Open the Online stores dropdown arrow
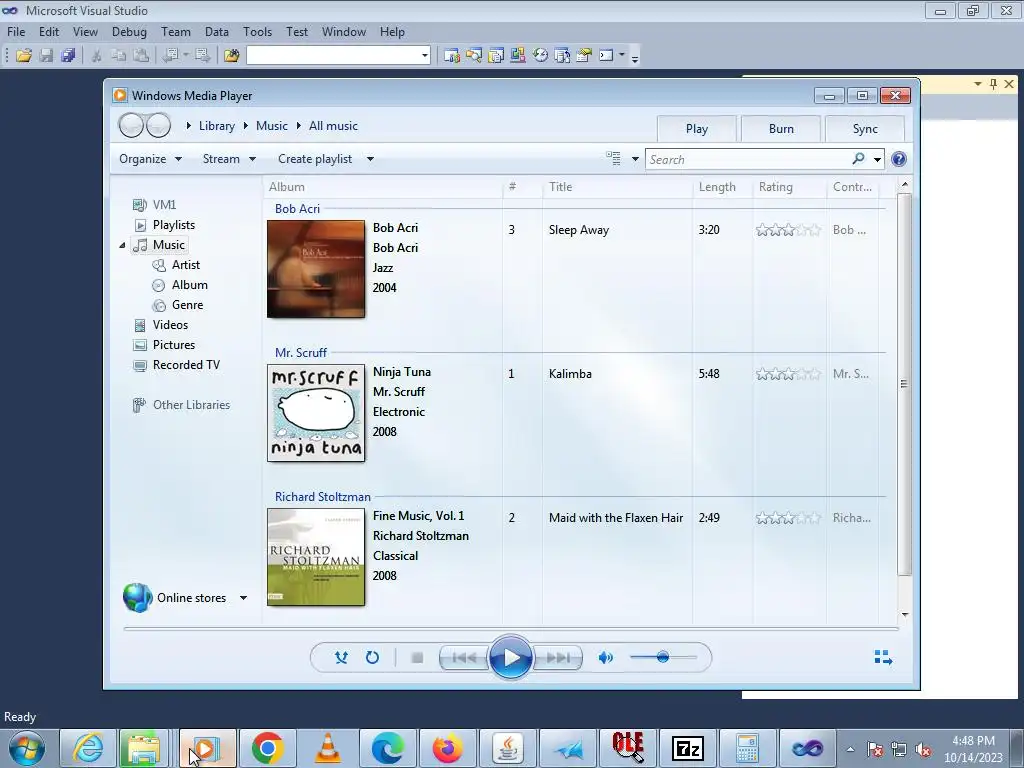The height and width of the screenshot is (768, 1024). click(244, 598)
